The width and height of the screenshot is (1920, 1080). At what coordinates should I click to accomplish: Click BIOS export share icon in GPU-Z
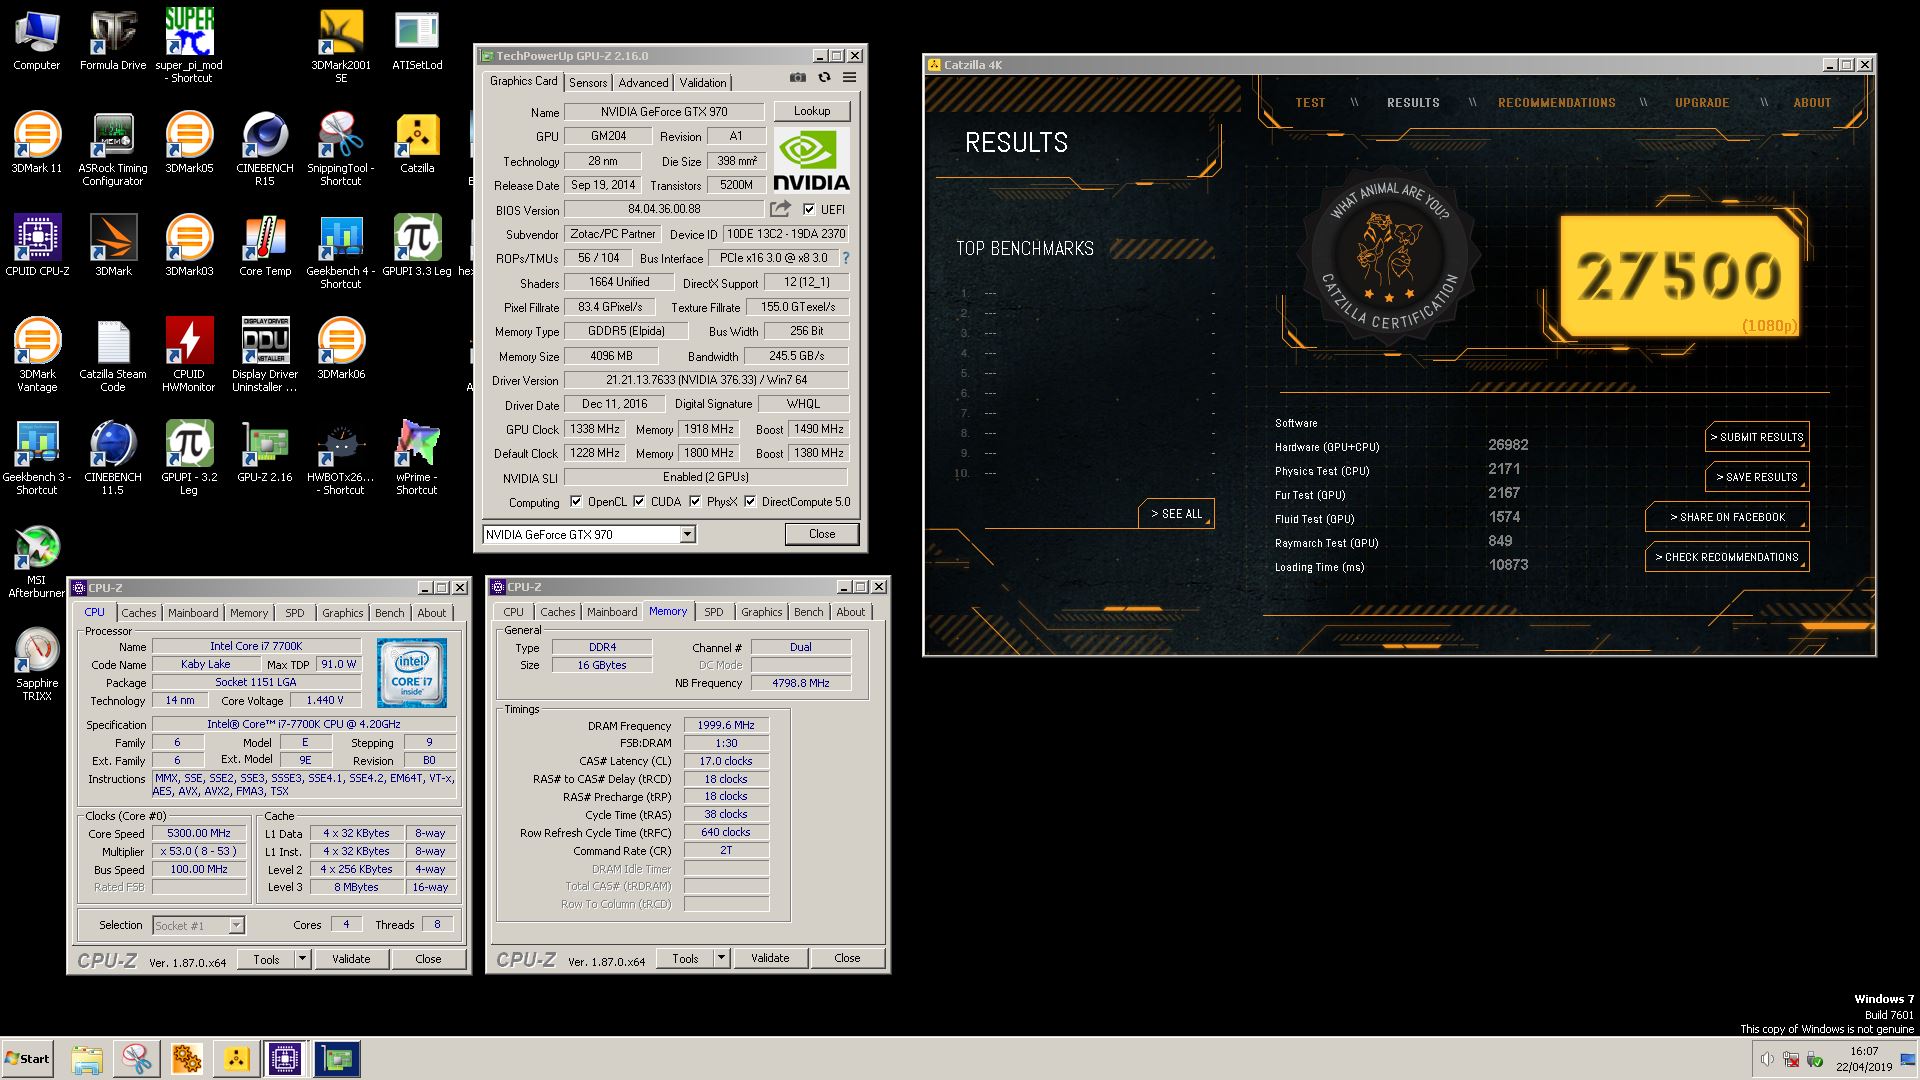780,209
